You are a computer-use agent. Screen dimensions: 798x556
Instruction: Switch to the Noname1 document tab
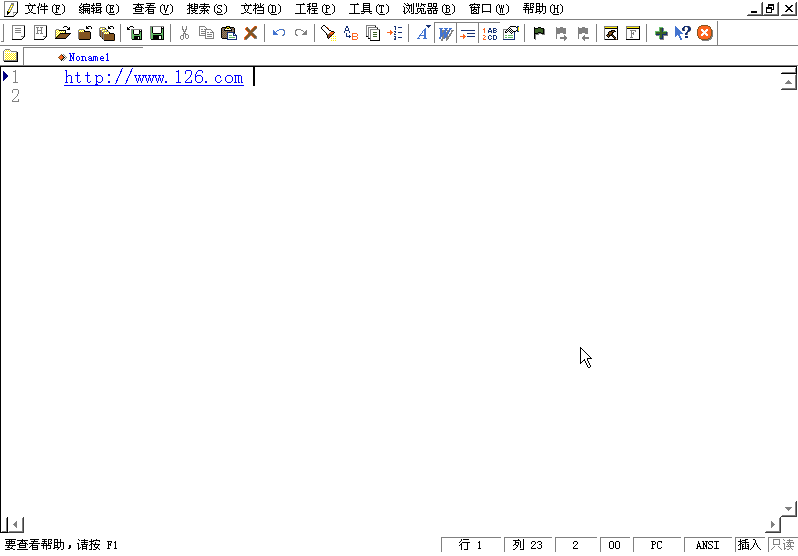[x=84, y=57]
